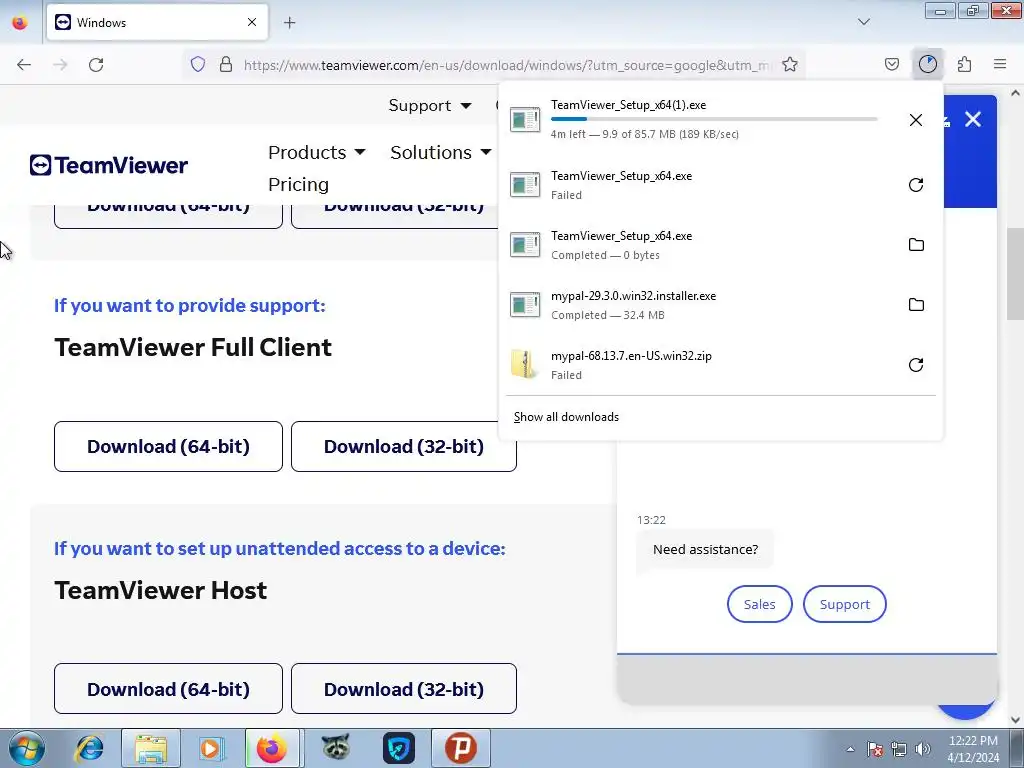Reload the current TeamViewer page
Screen dimensions: 1024x768
(96, 65)
